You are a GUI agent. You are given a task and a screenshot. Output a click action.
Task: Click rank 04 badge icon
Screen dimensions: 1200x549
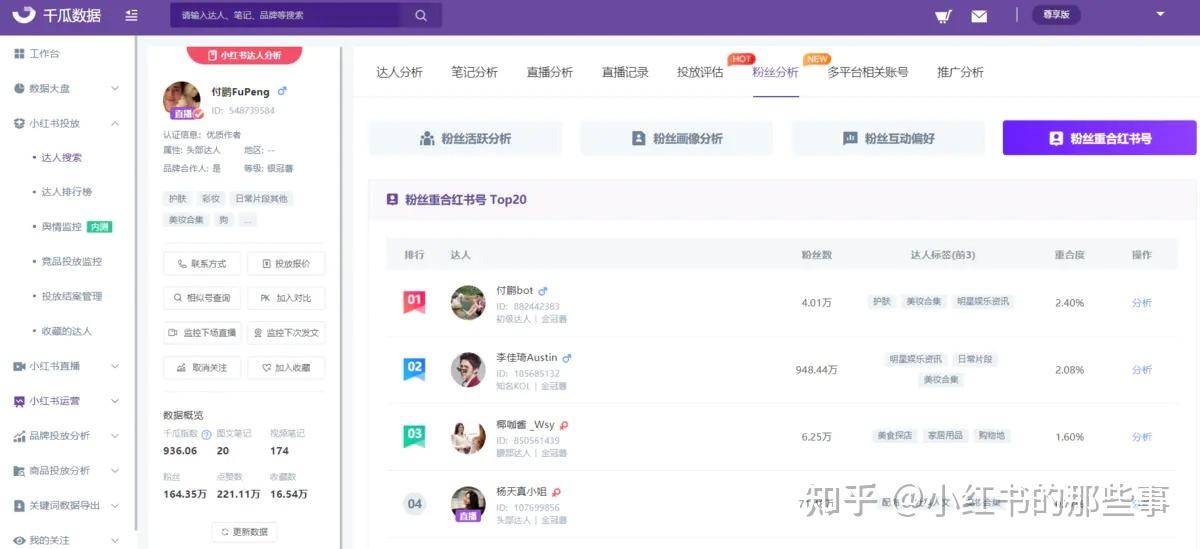pyautogui.click(x=415, y=504)
